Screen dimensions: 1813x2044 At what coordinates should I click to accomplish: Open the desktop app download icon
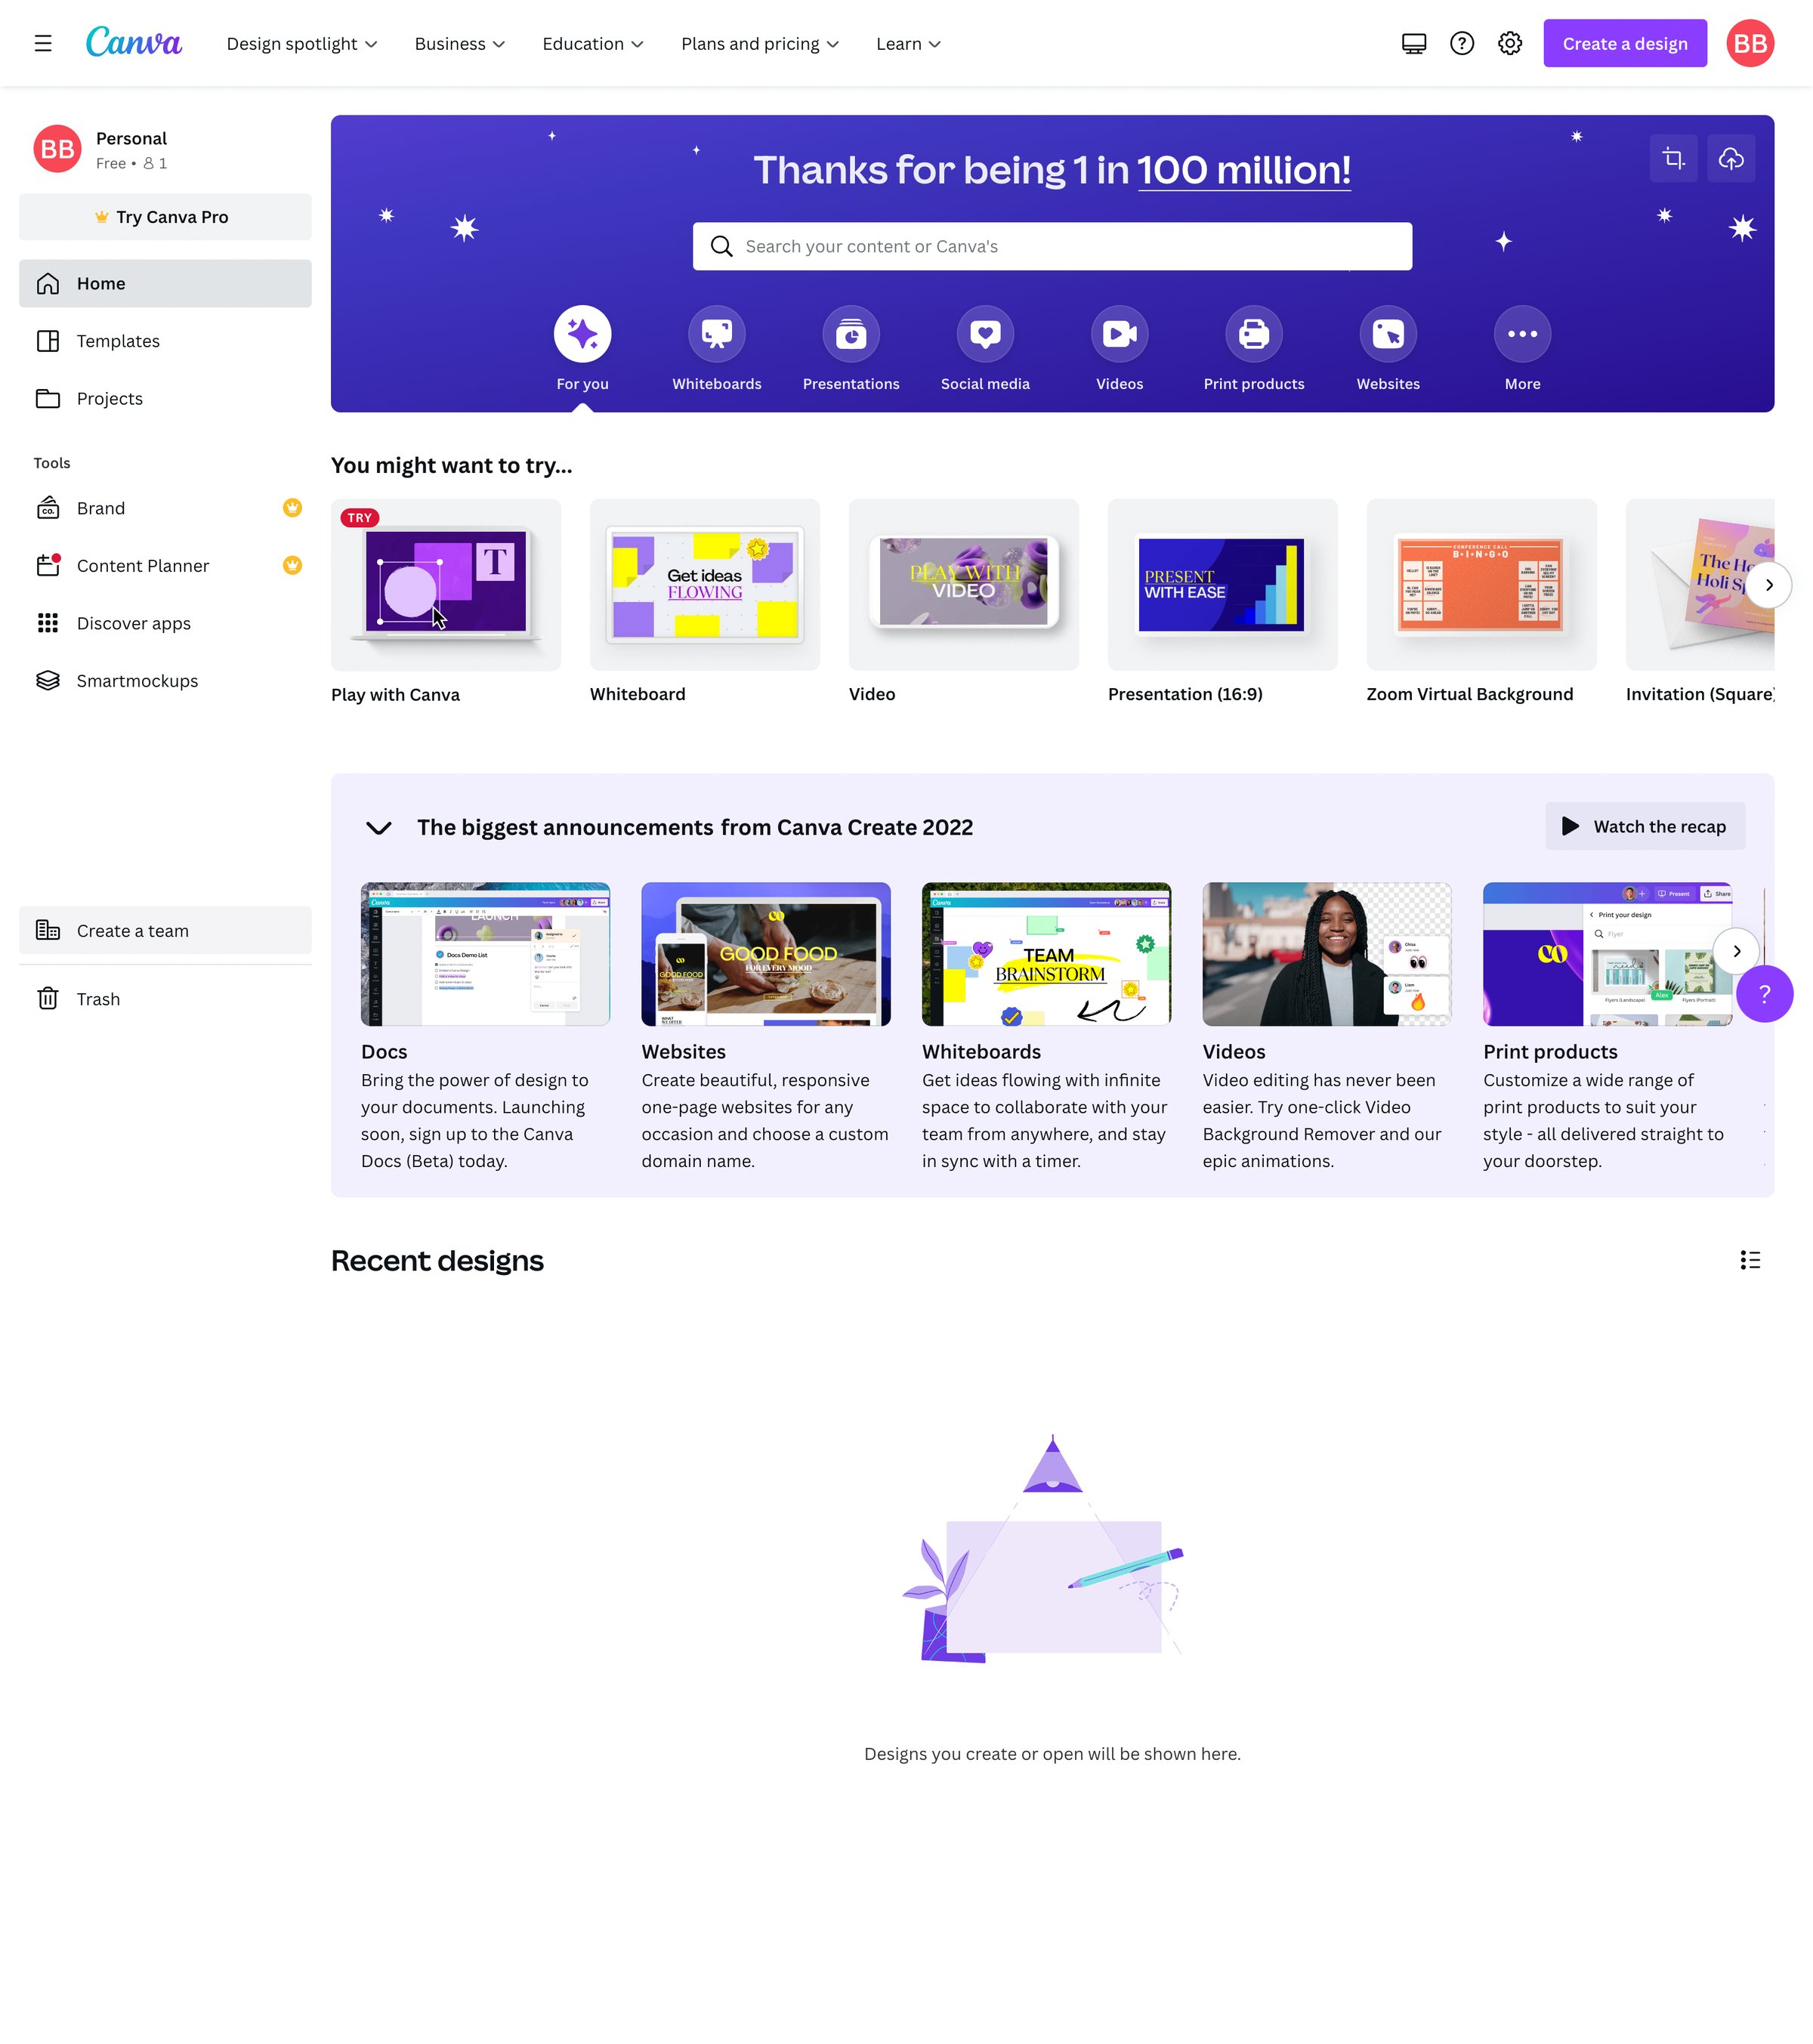1414,43
